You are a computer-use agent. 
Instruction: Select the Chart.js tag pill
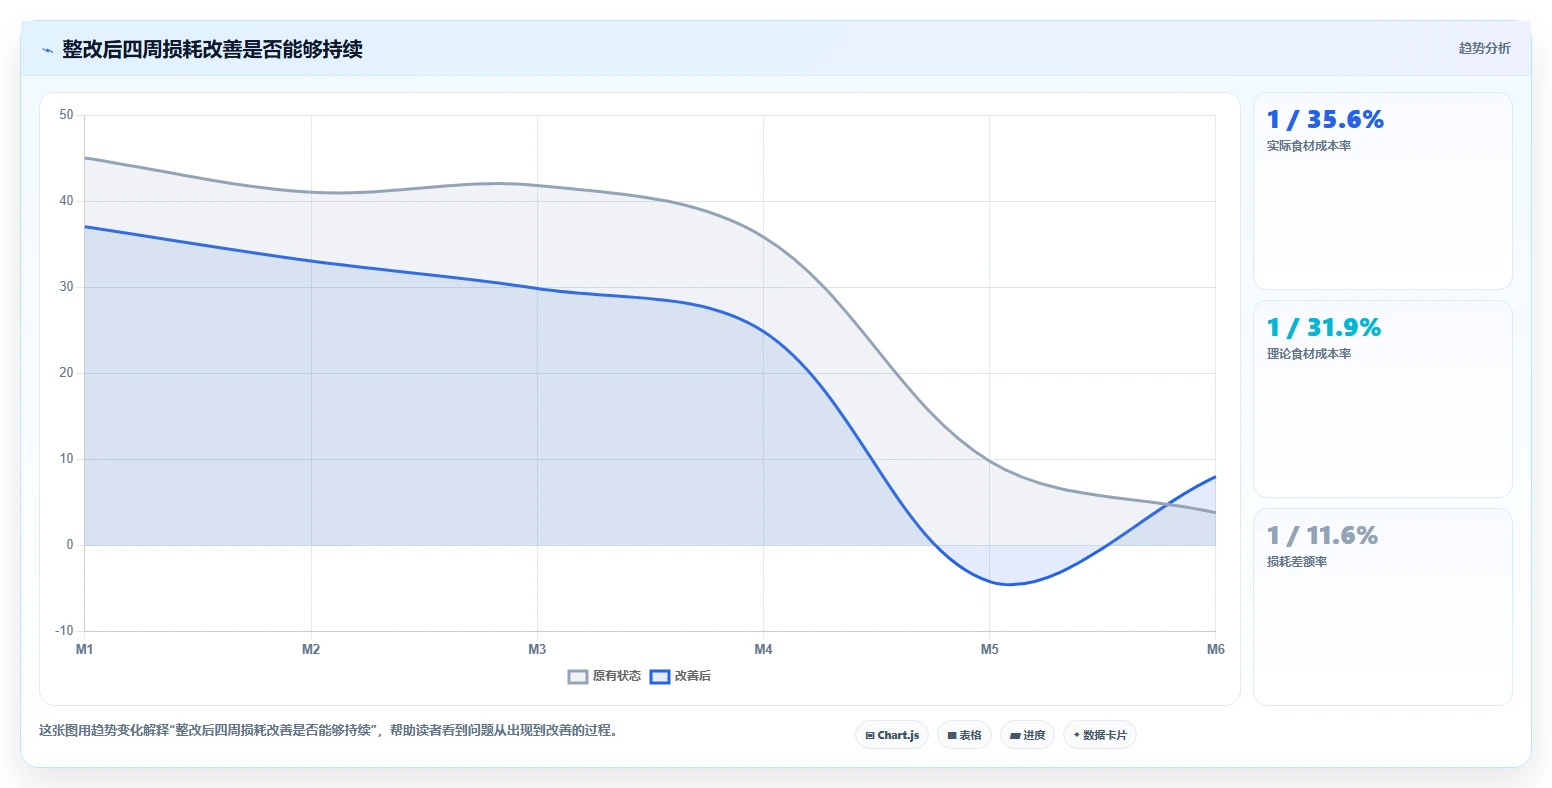892,735
